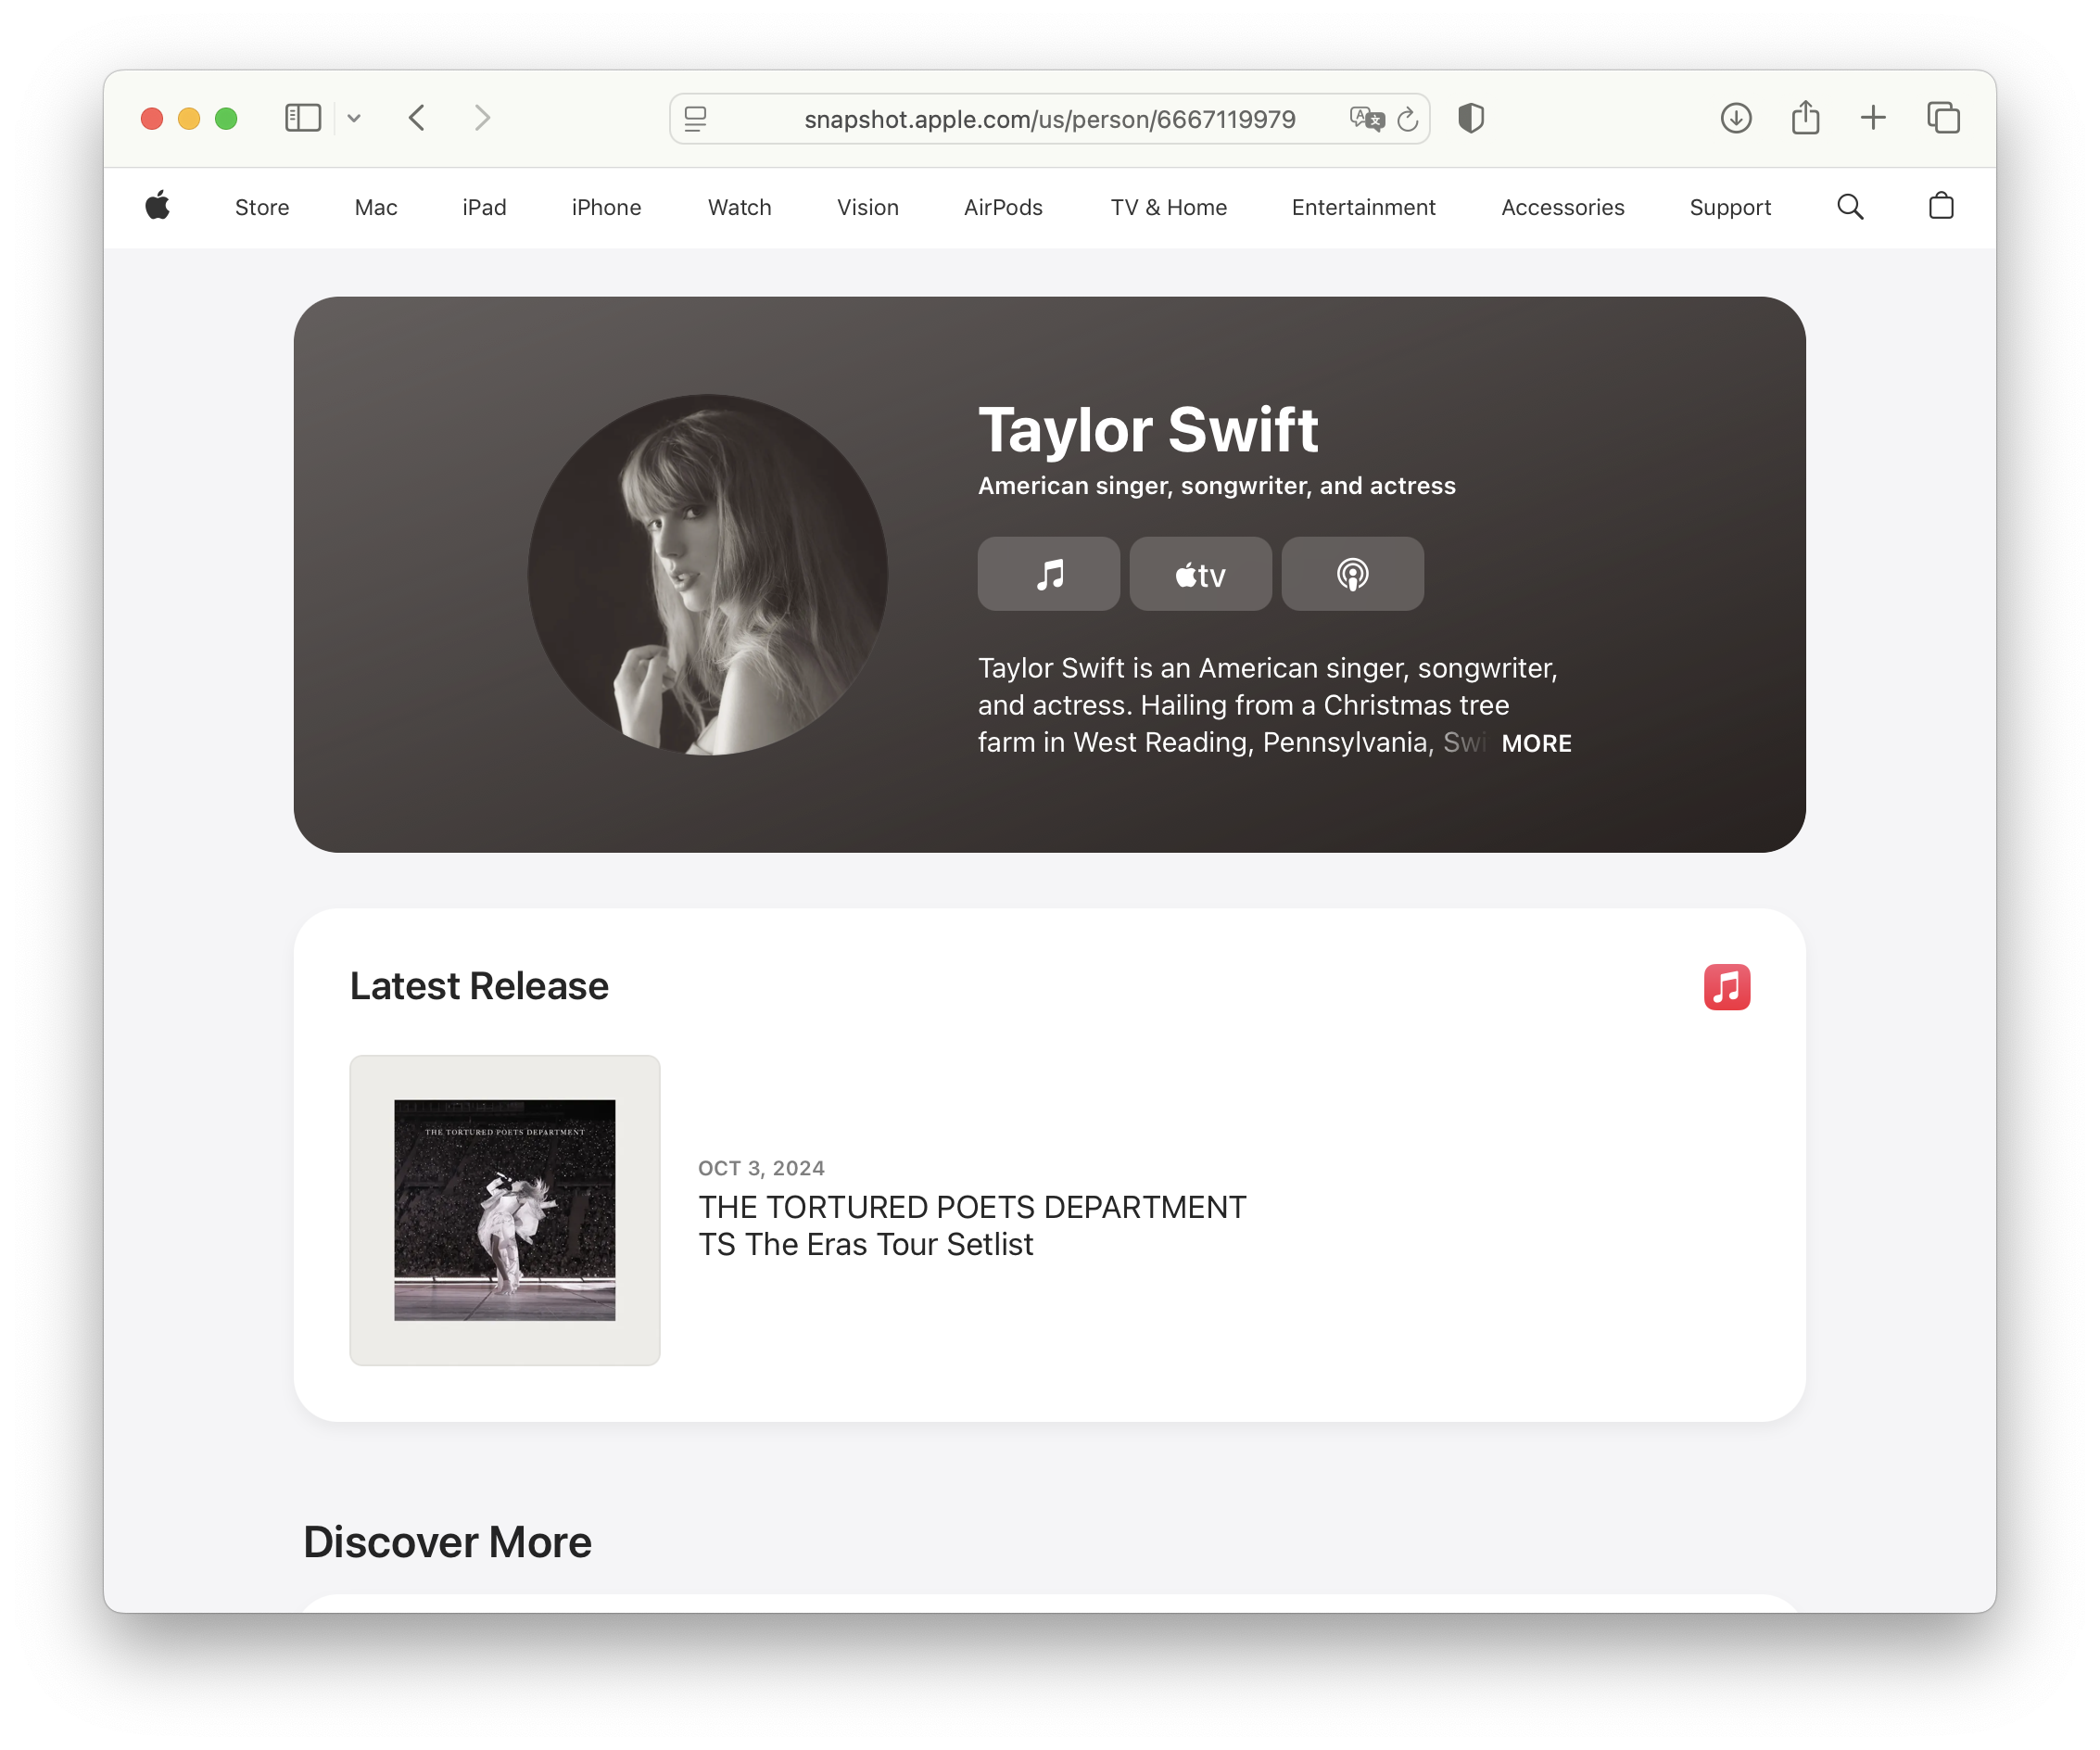Open the search magnifier icon
Viewport: 2100px width, 1750px height.
1850,207
